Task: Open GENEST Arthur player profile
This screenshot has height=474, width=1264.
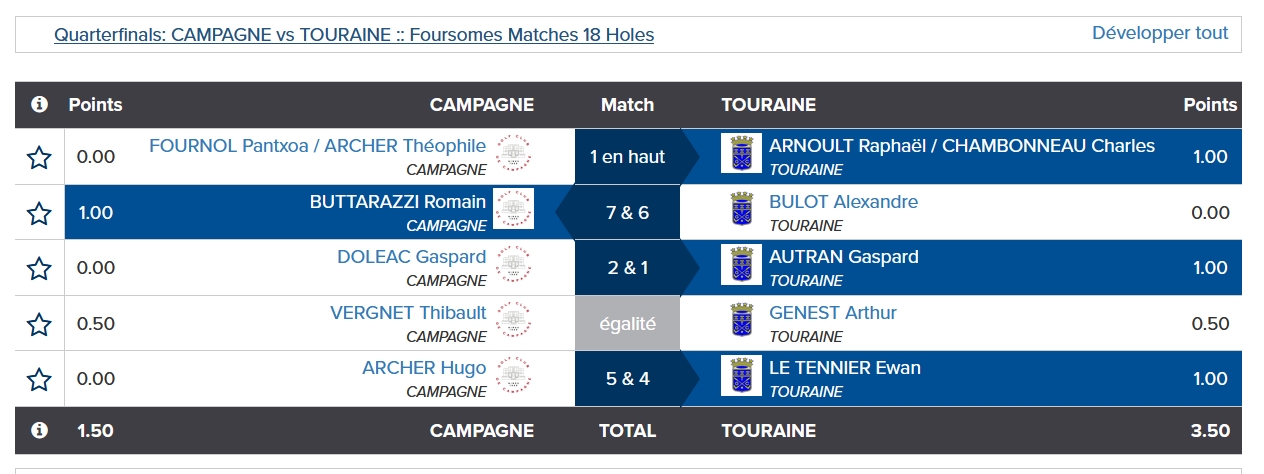Action: tap(833, 313)
